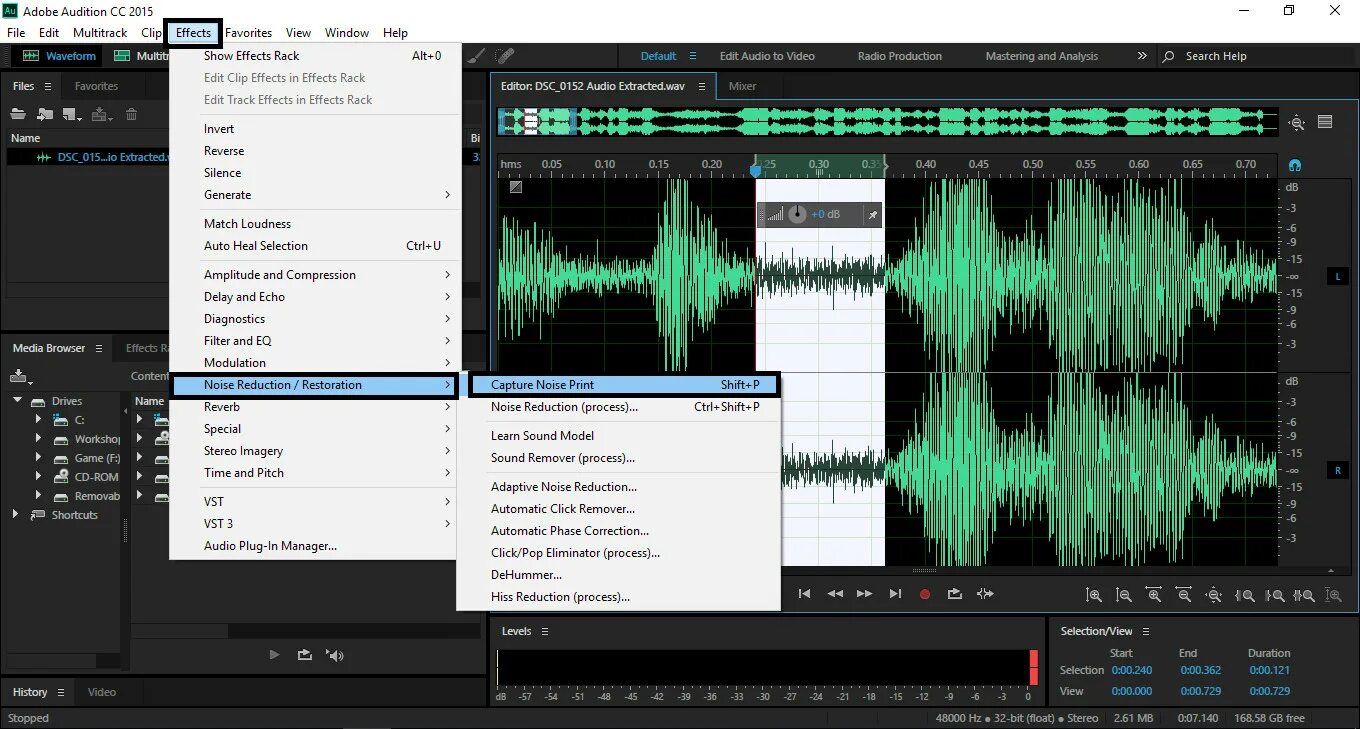The height and width of the screenshot is (729, 1360).
Task: Adjust the HUD volume knob
Action: [797, 214]
